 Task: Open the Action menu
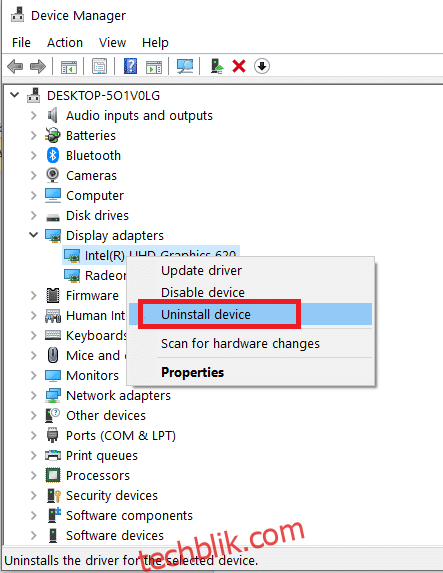point(65,43)
